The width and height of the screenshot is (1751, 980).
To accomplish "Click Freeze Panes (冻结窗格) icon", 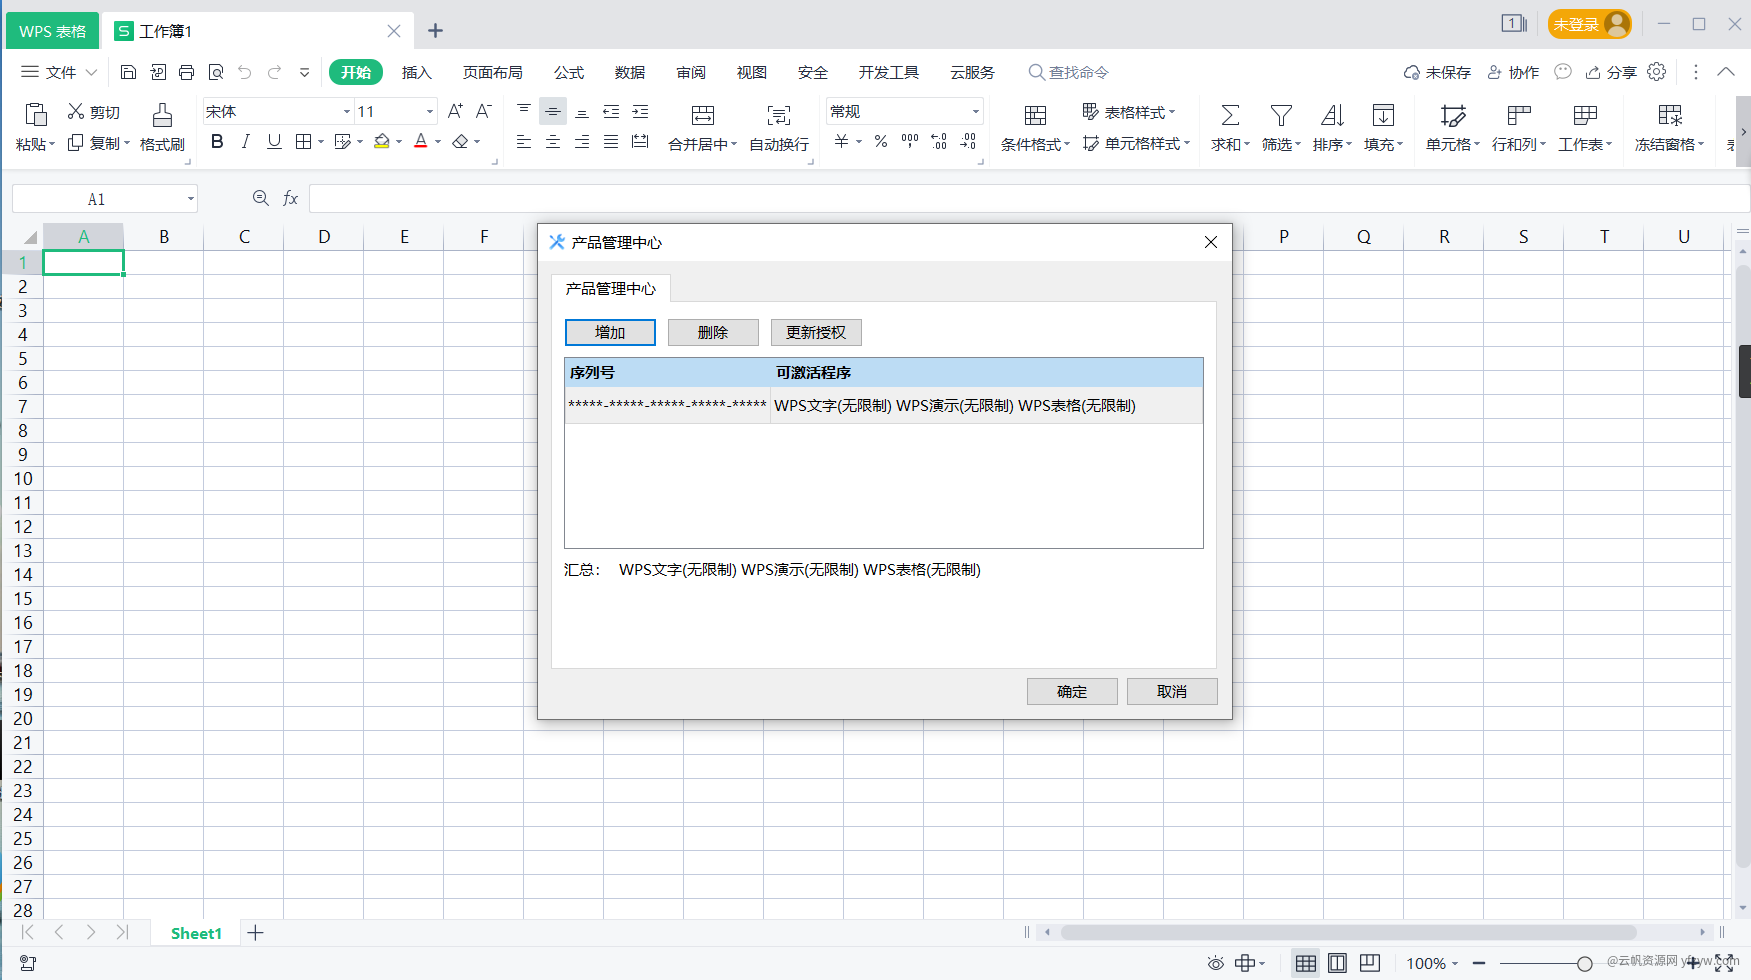I will [x=1670, y=115].
